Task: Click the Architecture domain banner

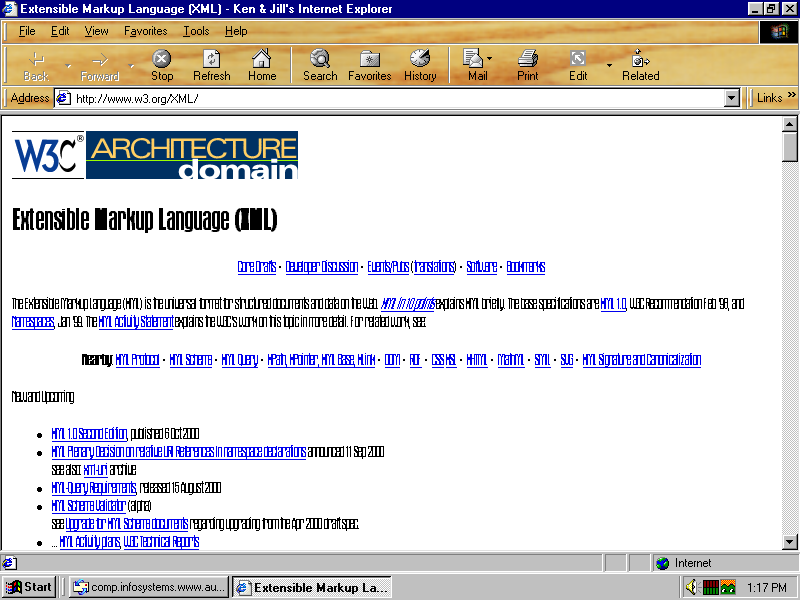Action: tap(192, 155)
